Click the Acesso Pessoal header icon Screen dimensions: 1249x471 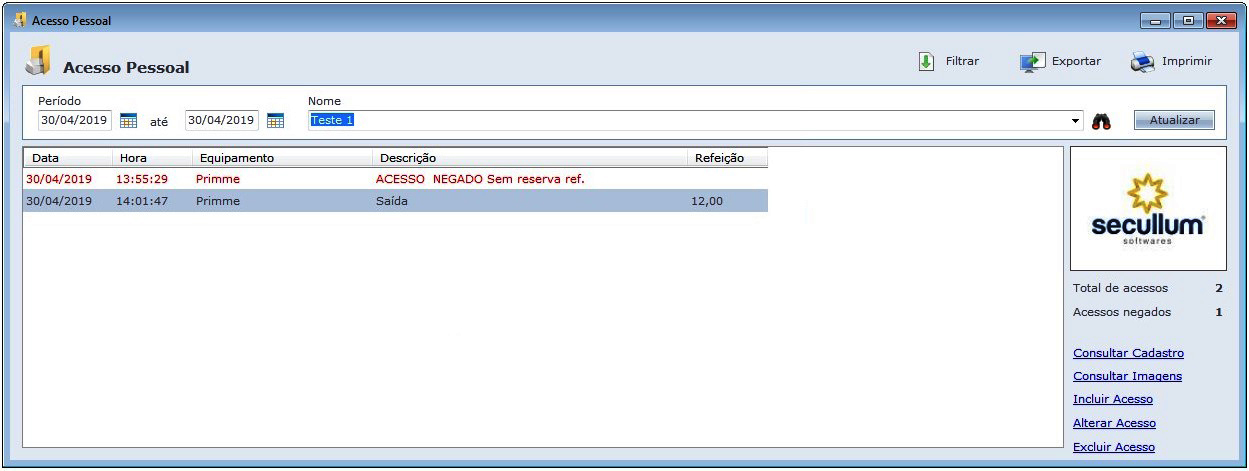point(38,62)
